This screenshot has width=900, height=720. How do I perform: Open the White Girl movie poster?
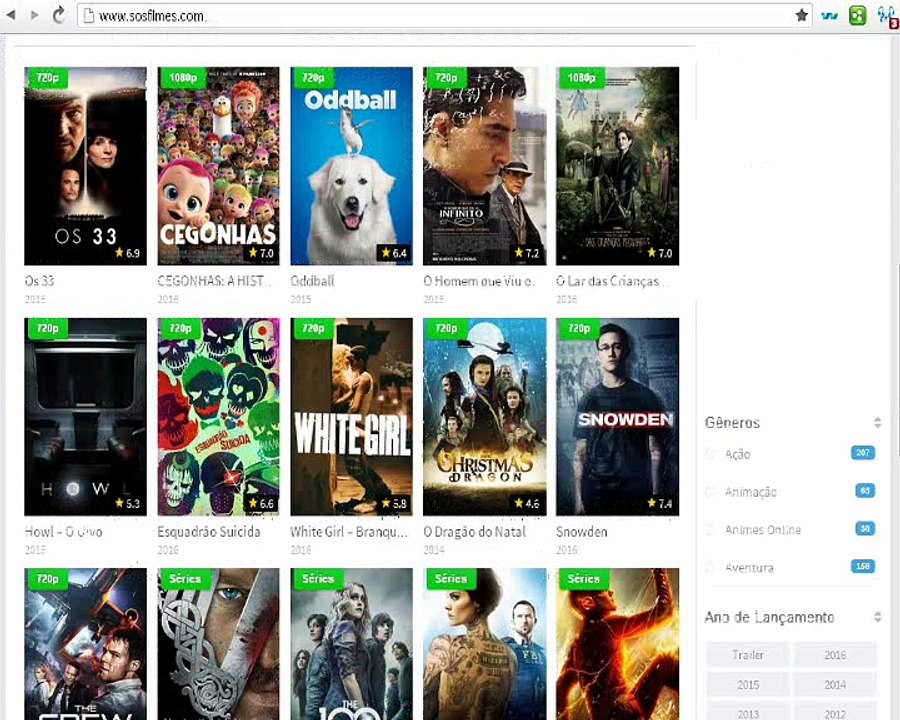351,417
